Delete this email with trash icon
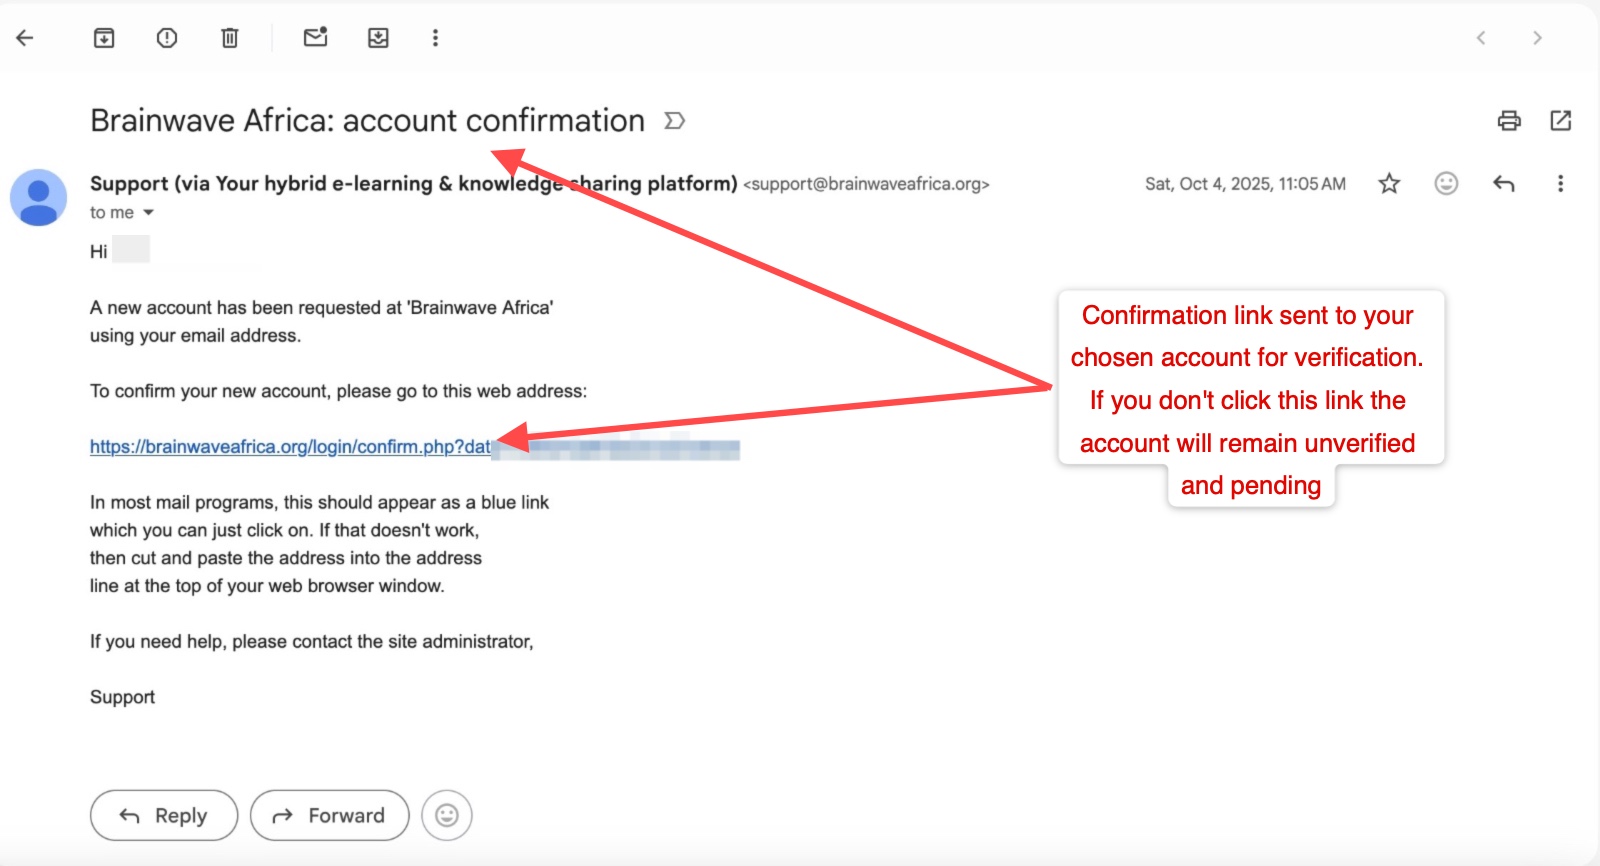 tap(230, 38)
